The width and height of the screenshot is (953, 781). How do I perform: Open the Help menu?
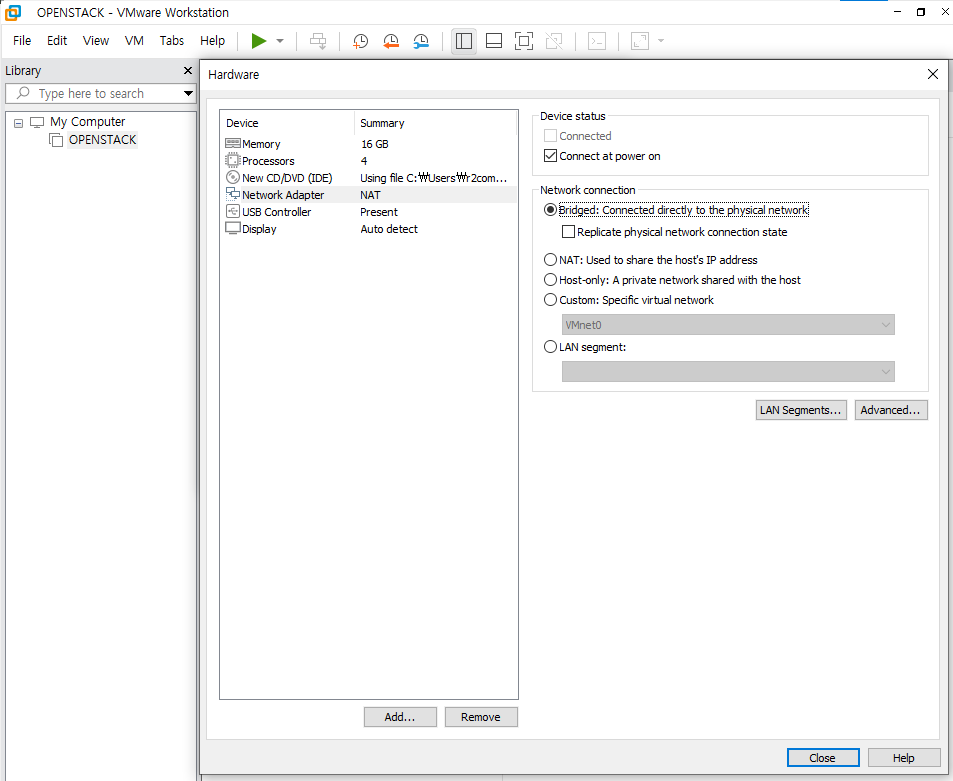click(x=213, y=41)
